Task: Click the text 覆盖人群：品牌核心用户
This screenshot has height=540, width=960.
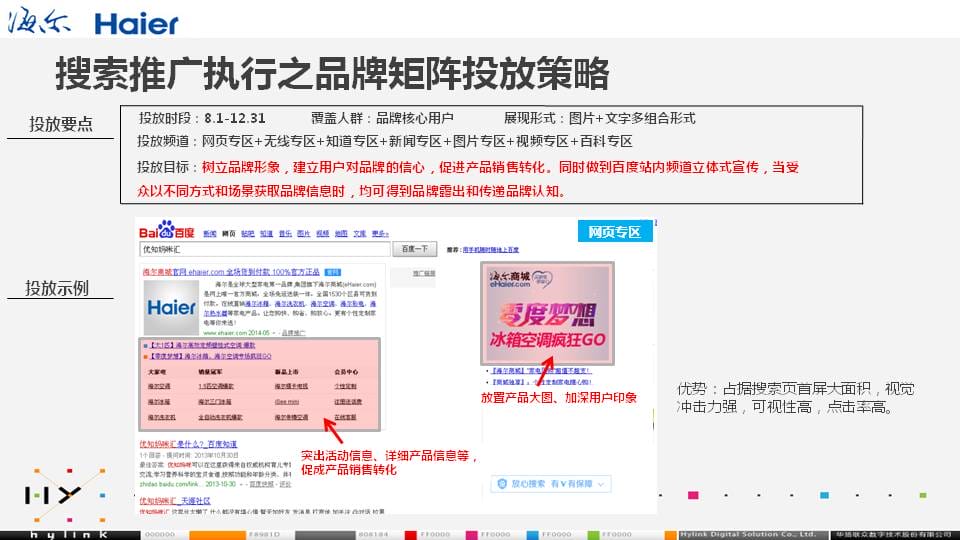Action: [382, 118]
